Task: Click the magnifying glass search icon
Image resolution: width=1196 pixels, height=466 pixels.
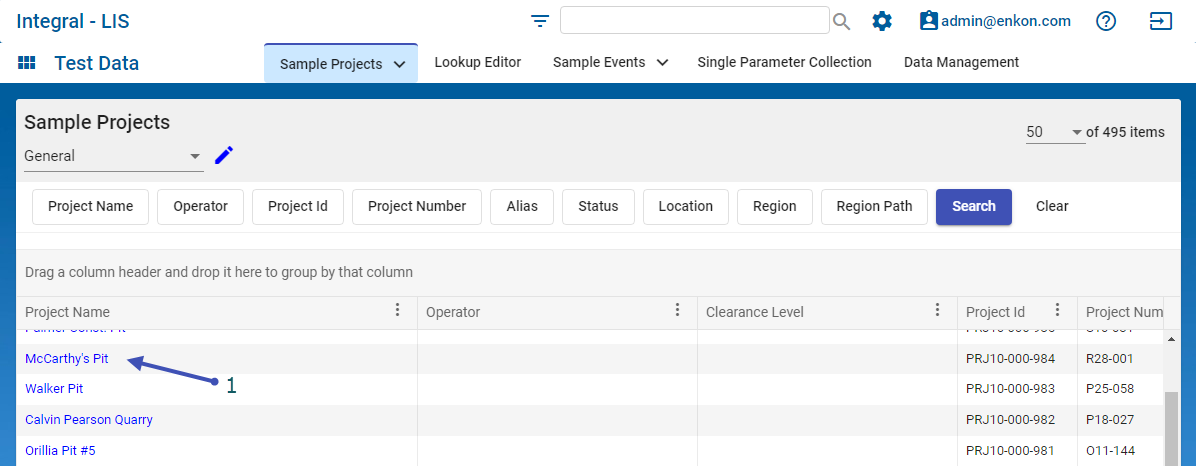Action: (842, 21)
